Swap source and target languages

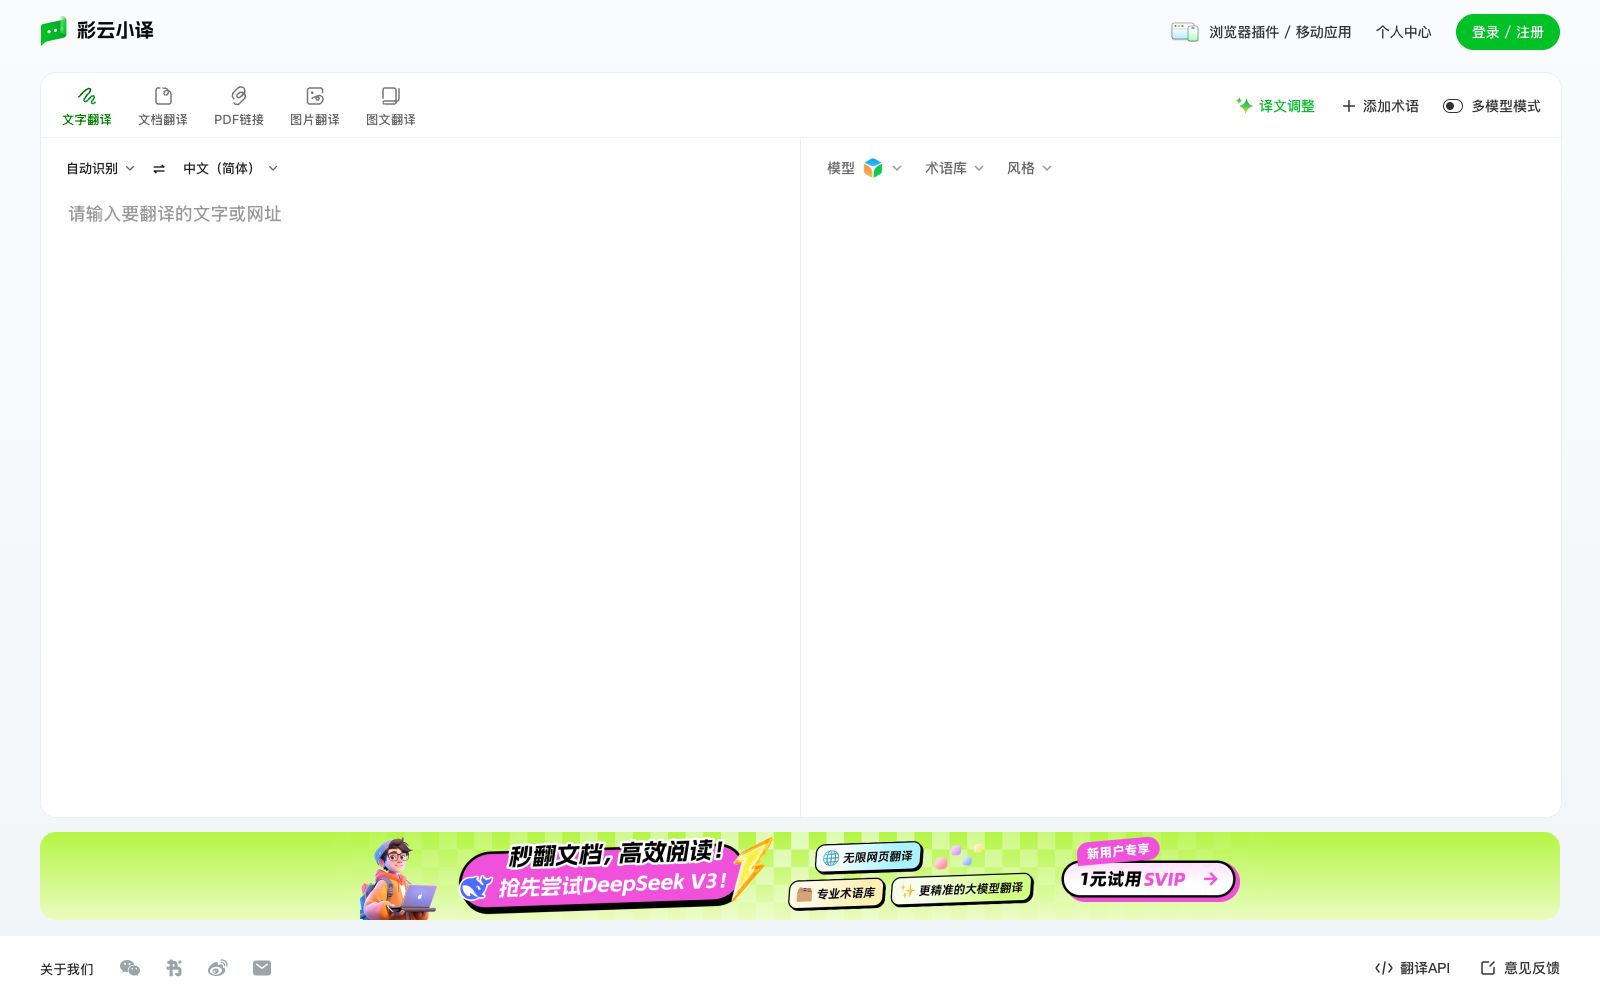[x=159, y=169]
